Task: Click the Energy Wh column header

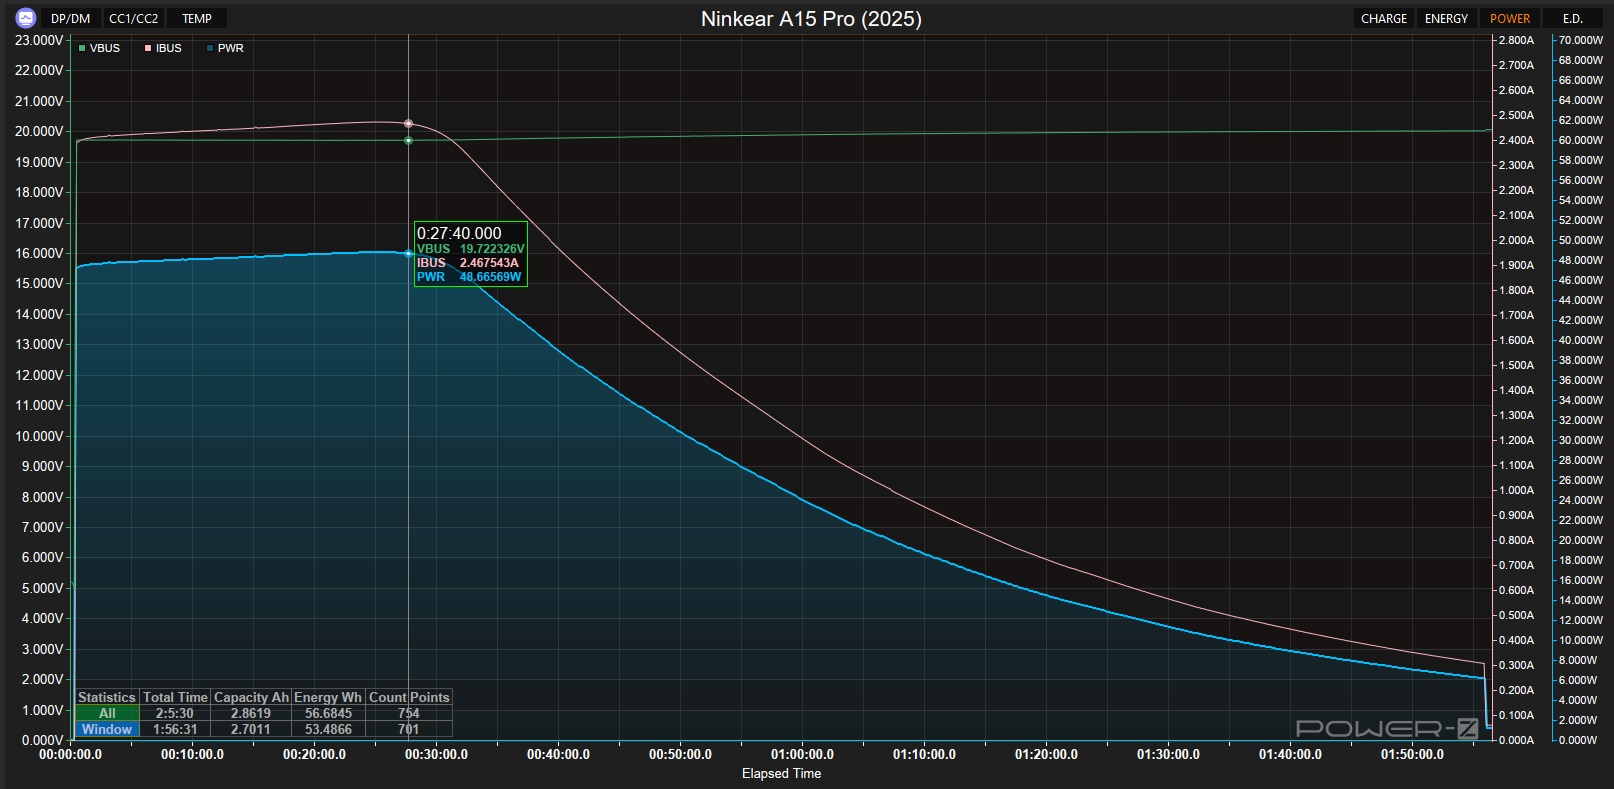Action: pos(328,697)
